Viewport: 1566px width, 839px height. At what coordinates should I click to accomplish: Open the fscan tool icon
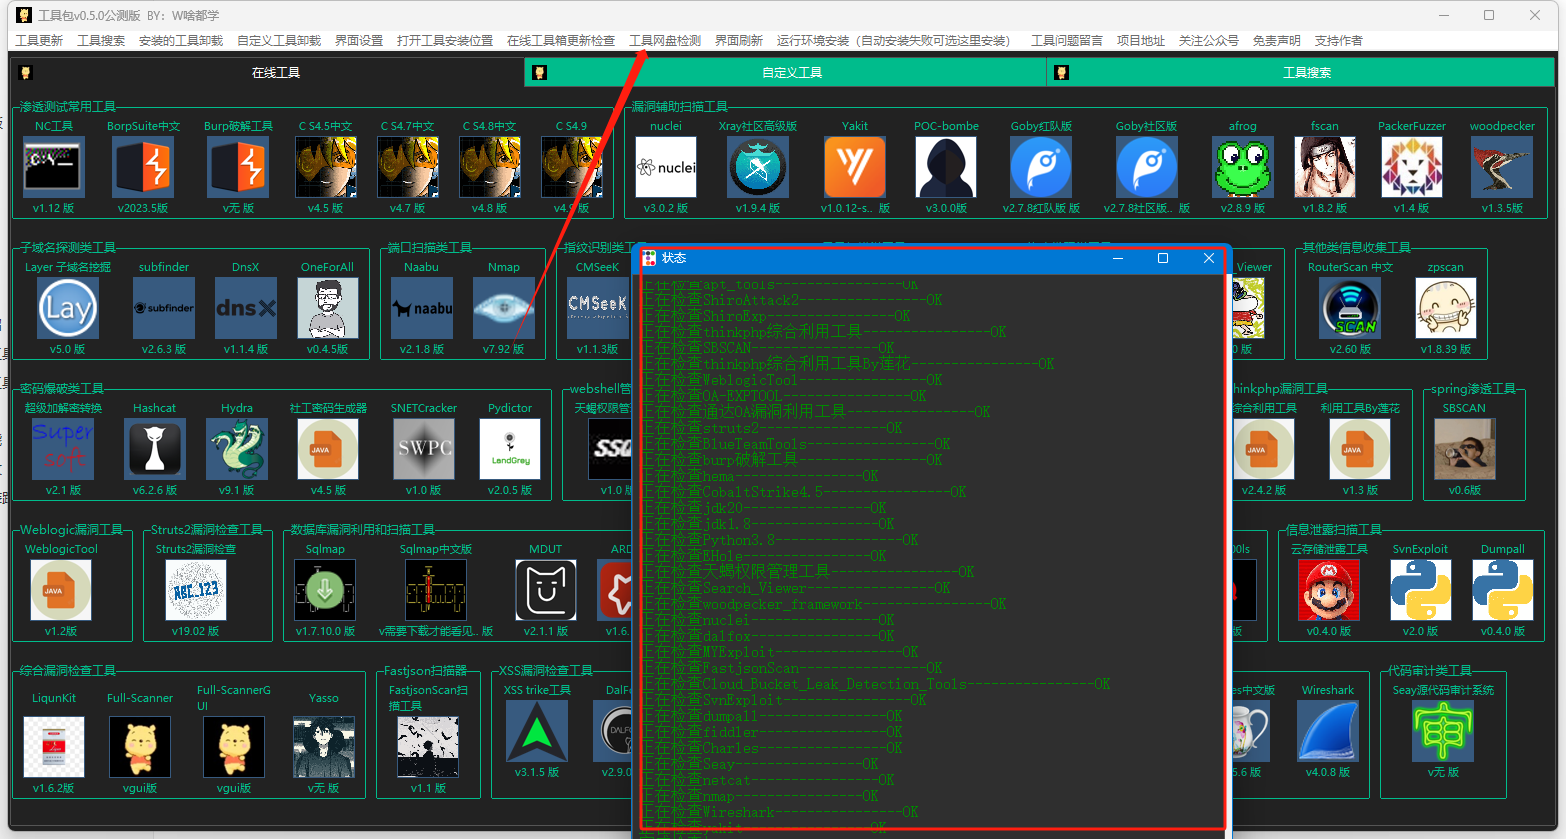(1325, 167)
